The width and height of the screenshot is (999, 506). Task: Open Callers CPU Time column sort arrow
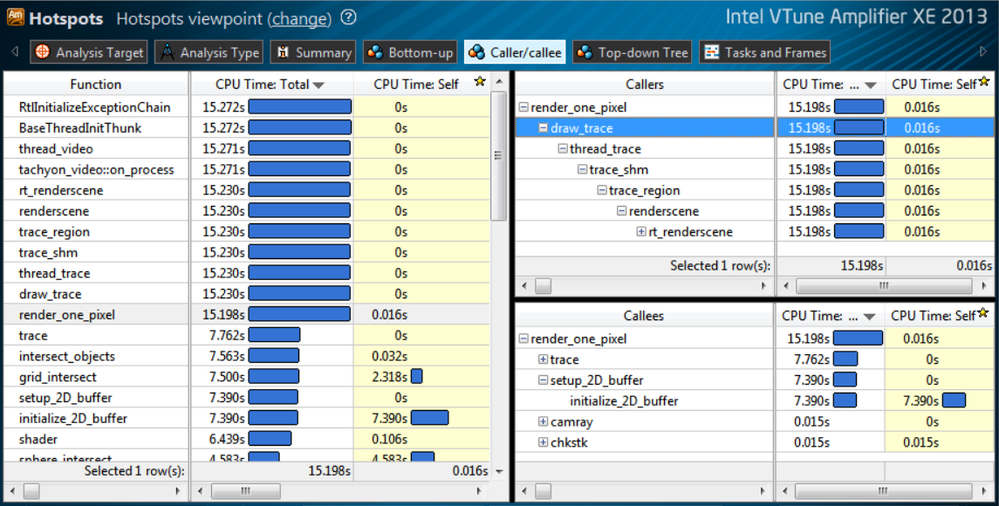pos(869,85)
